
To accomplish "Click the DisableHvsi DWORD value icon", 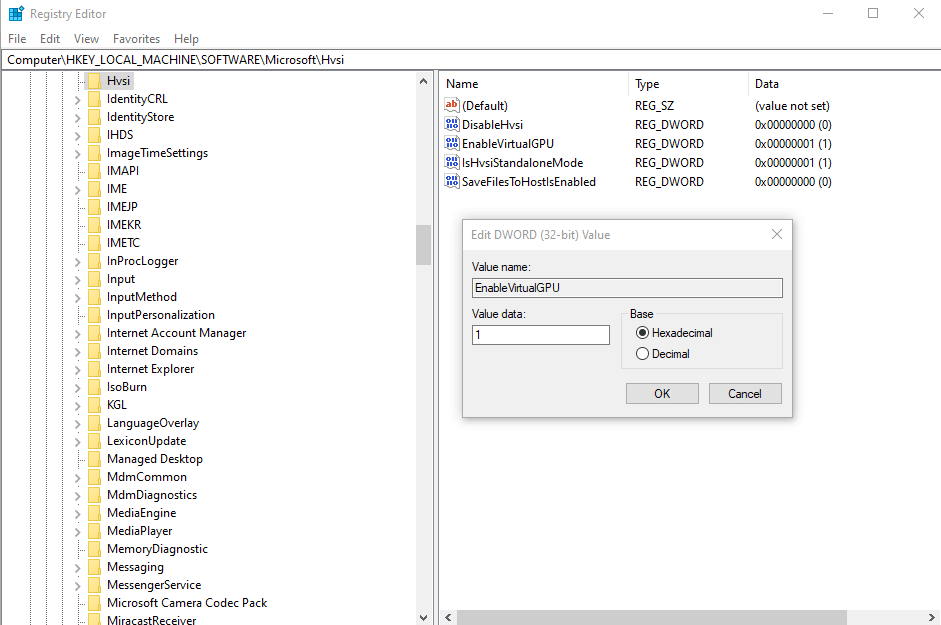I will click(452, 125).
